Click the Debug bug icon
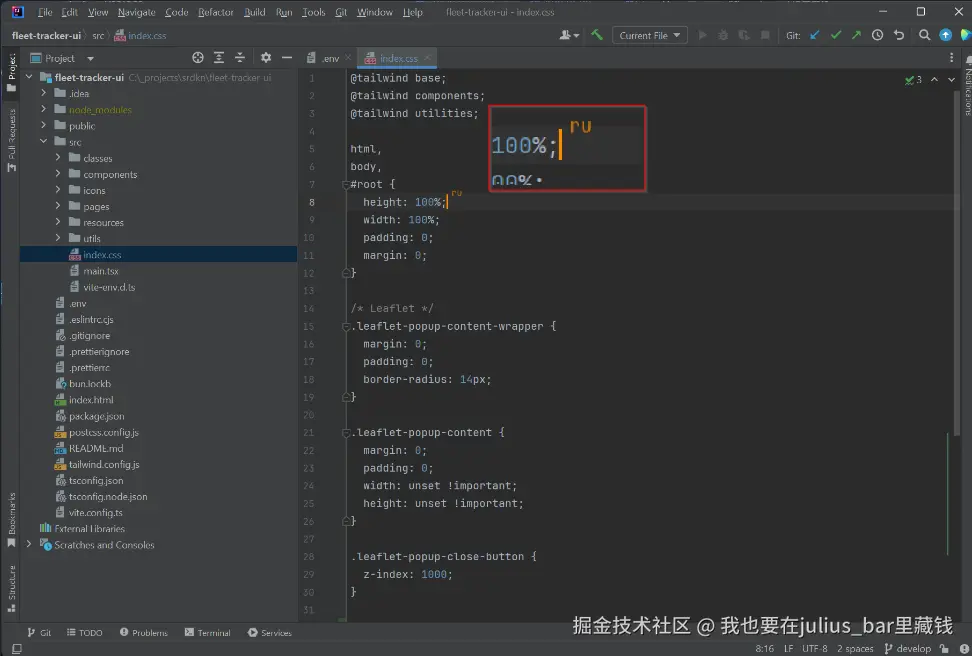972x656 pixels. pos(723,35)
